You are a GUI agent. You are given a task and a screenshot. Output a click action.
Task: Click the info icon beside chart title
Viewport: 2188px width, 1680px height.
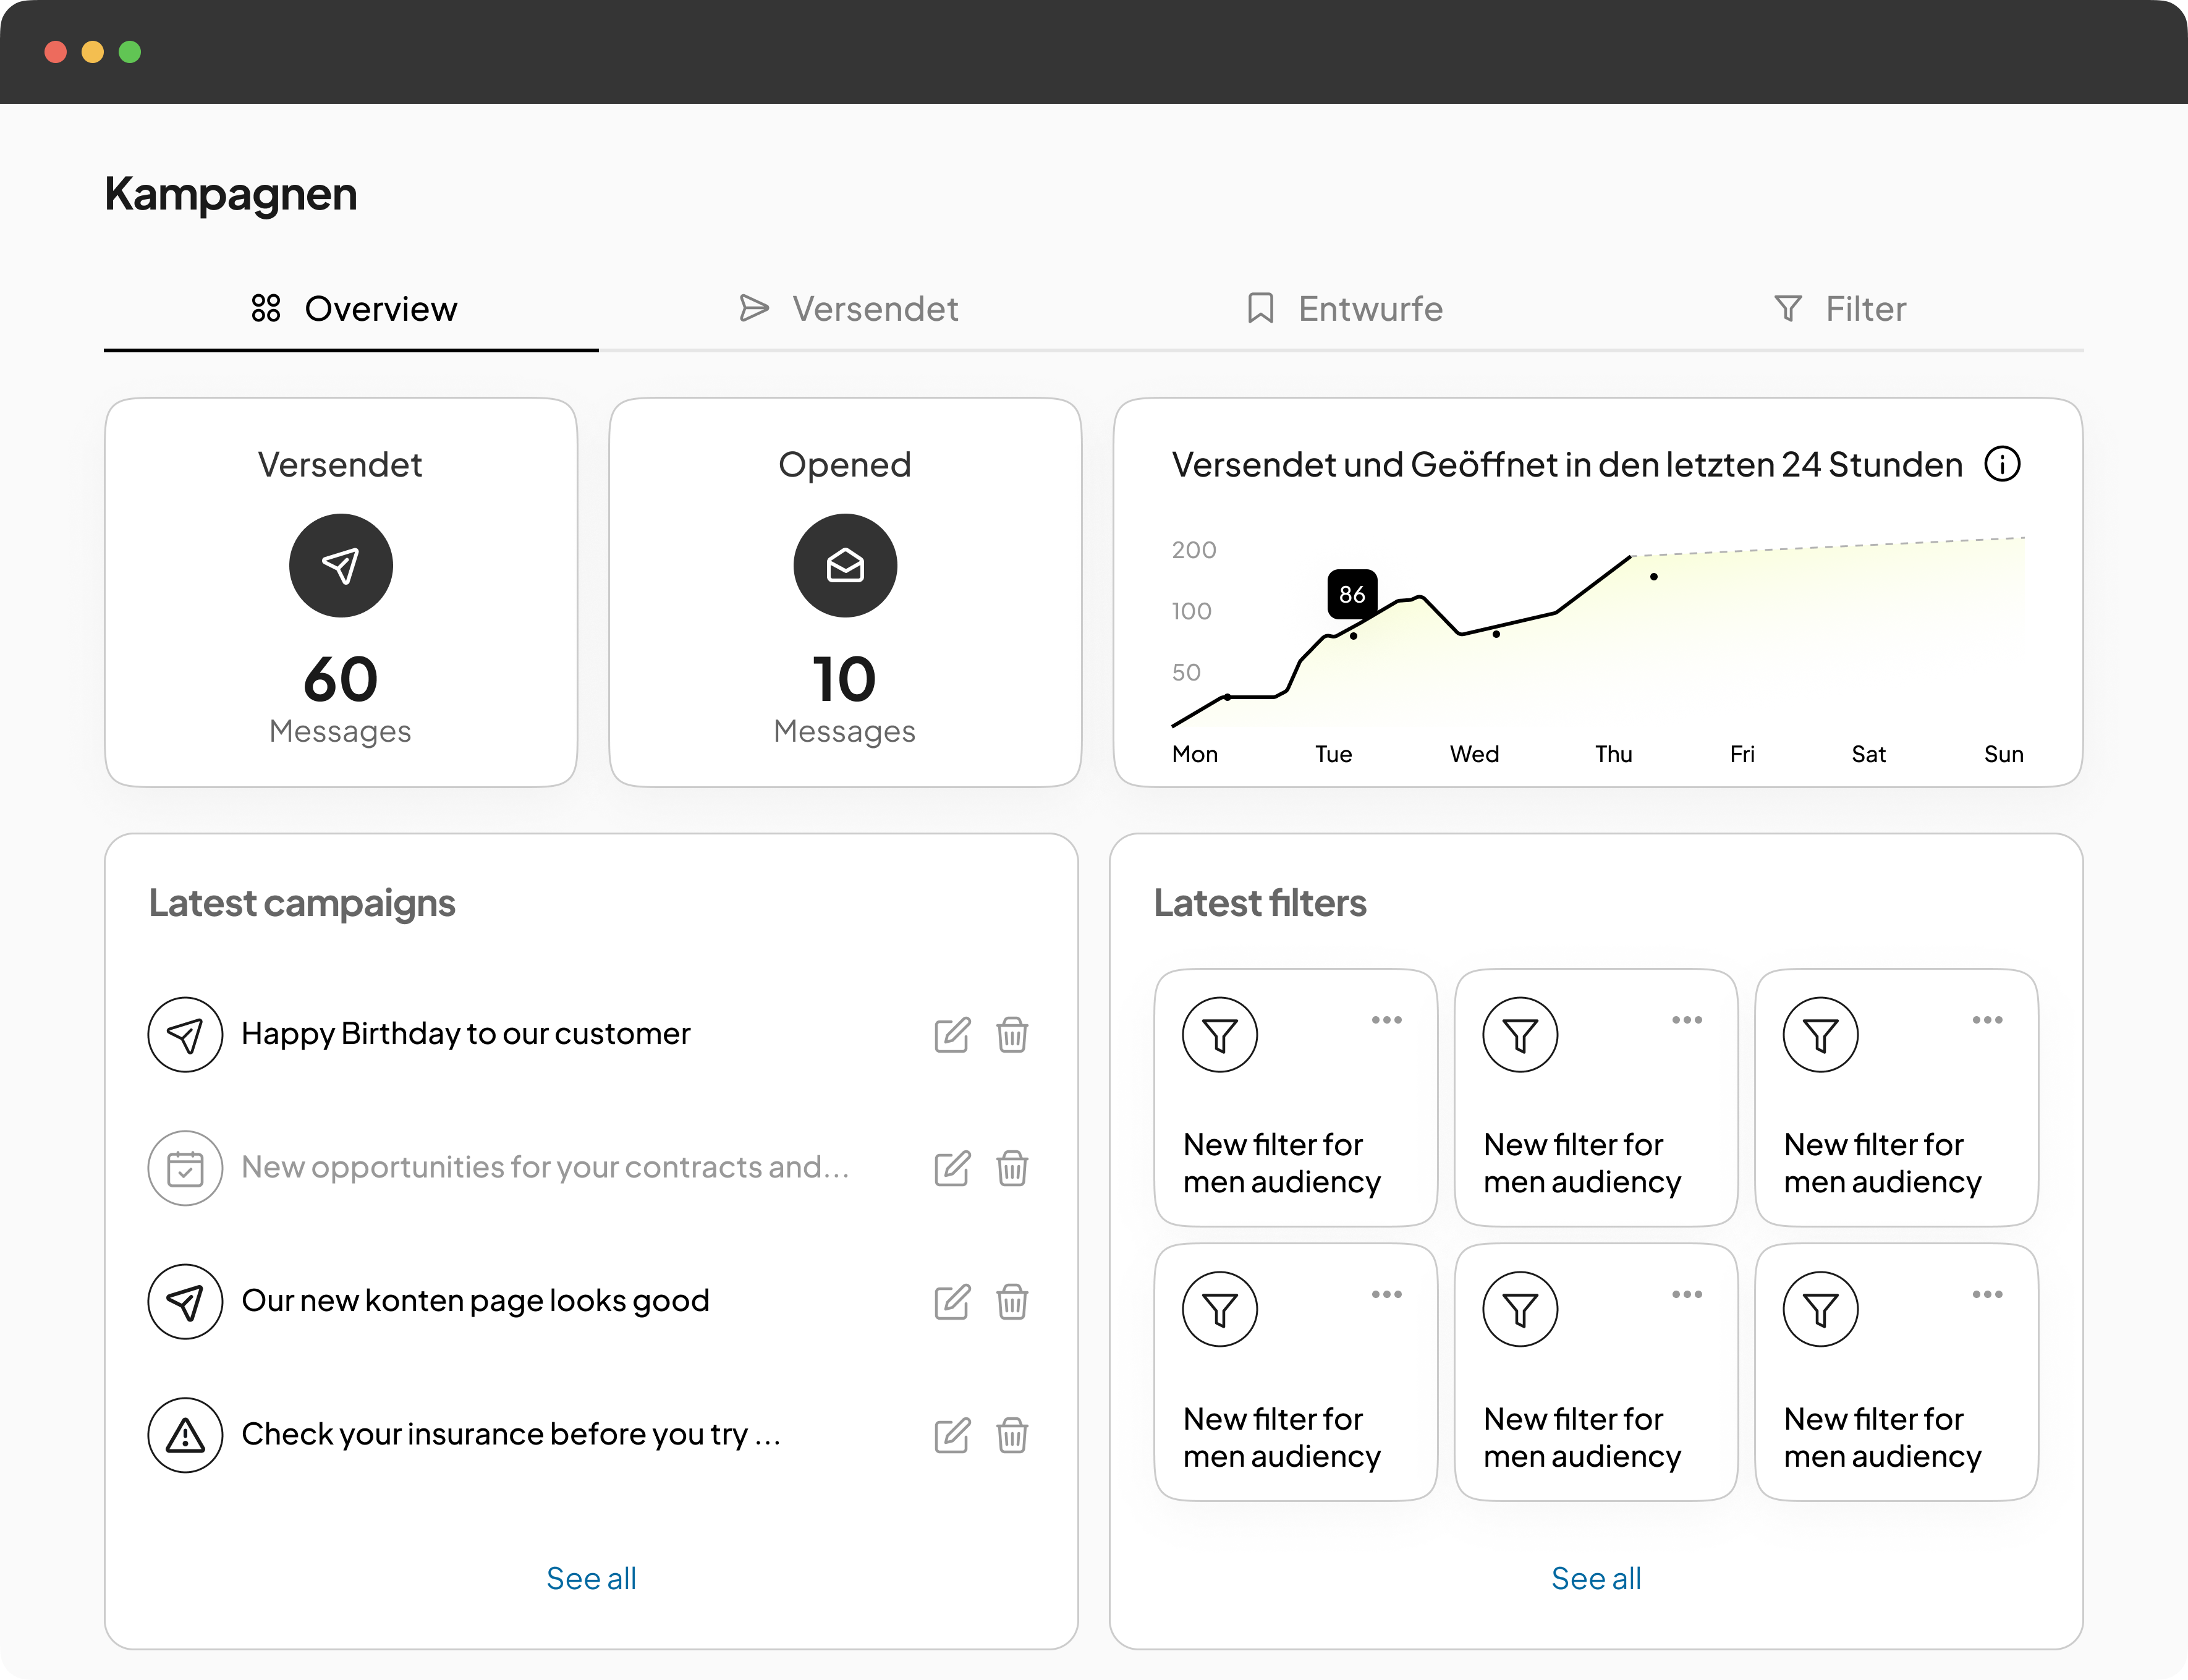click(x=2002, y=464)
